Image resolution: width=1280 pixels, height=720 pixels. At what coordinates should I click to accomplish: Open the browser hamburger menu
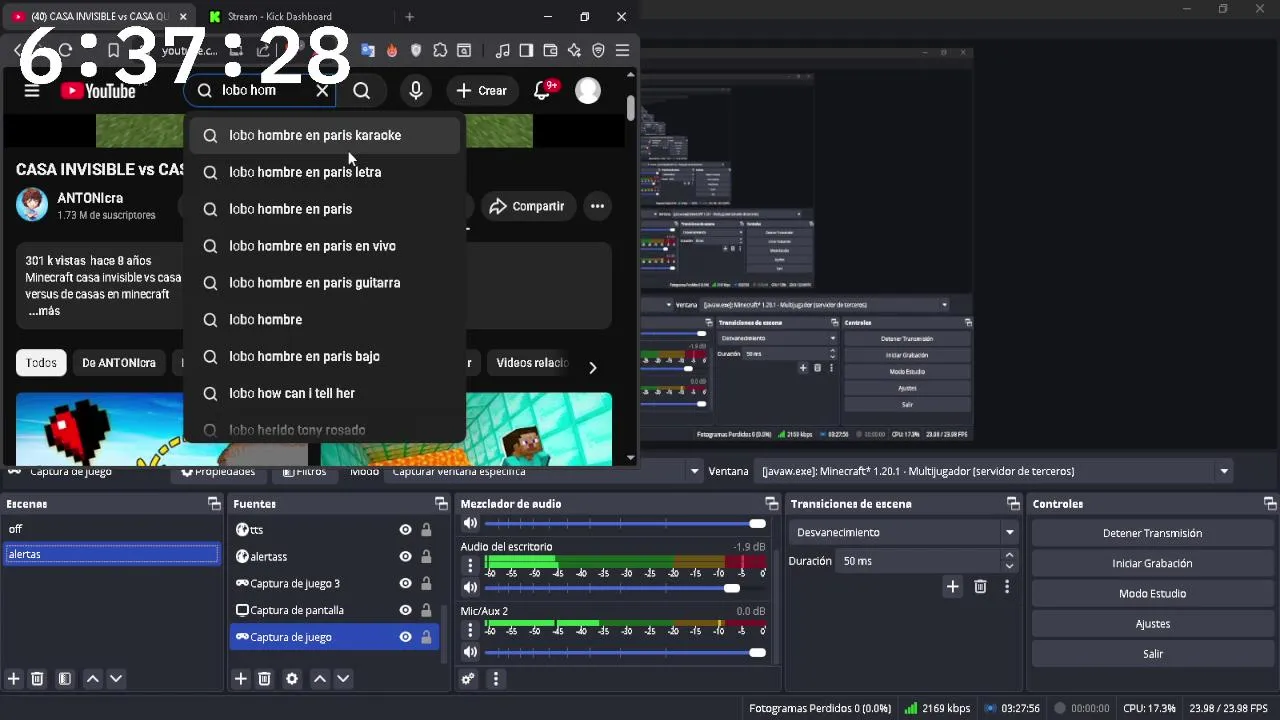point(622,50)
